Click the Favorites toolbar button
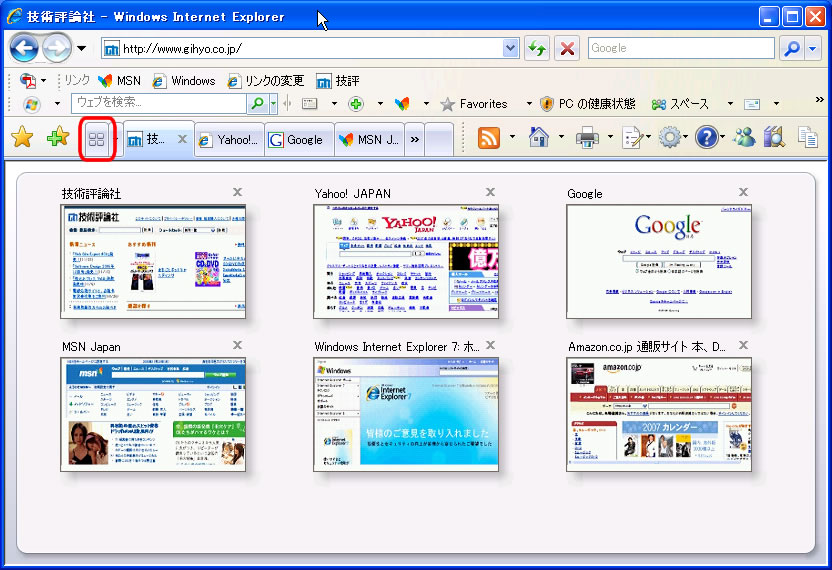 click(x=474, y=104)
